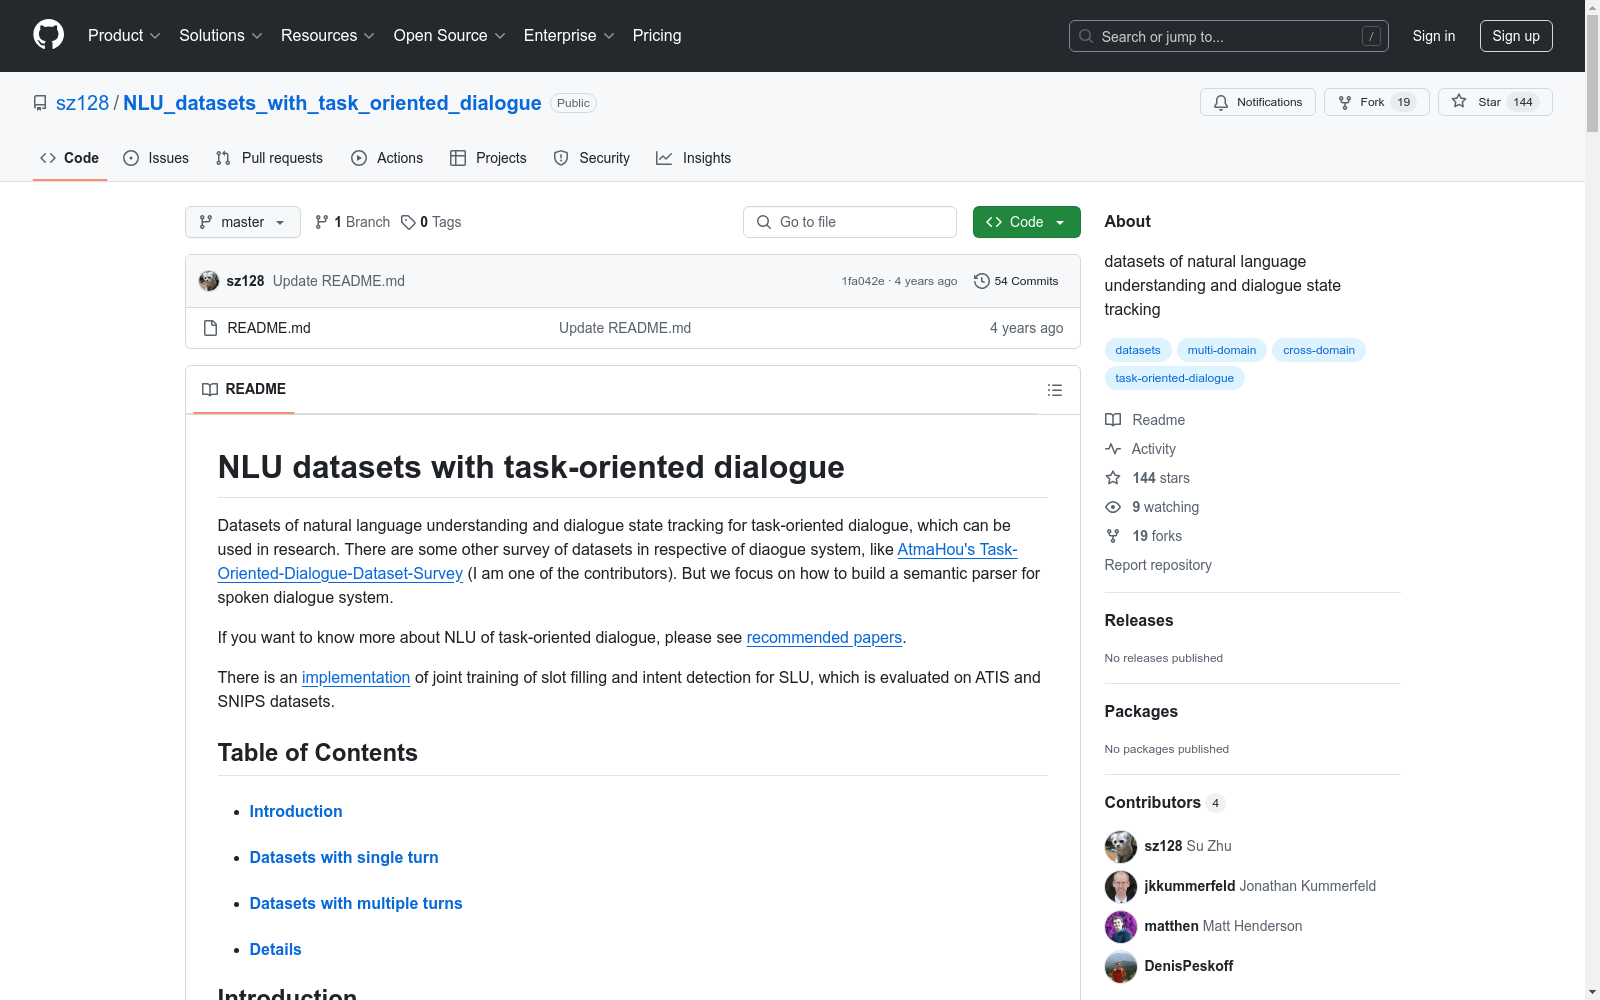Jump to Datasets with single turn
The width and height of the screenshot is (1600, 1000).
point(344,857)
